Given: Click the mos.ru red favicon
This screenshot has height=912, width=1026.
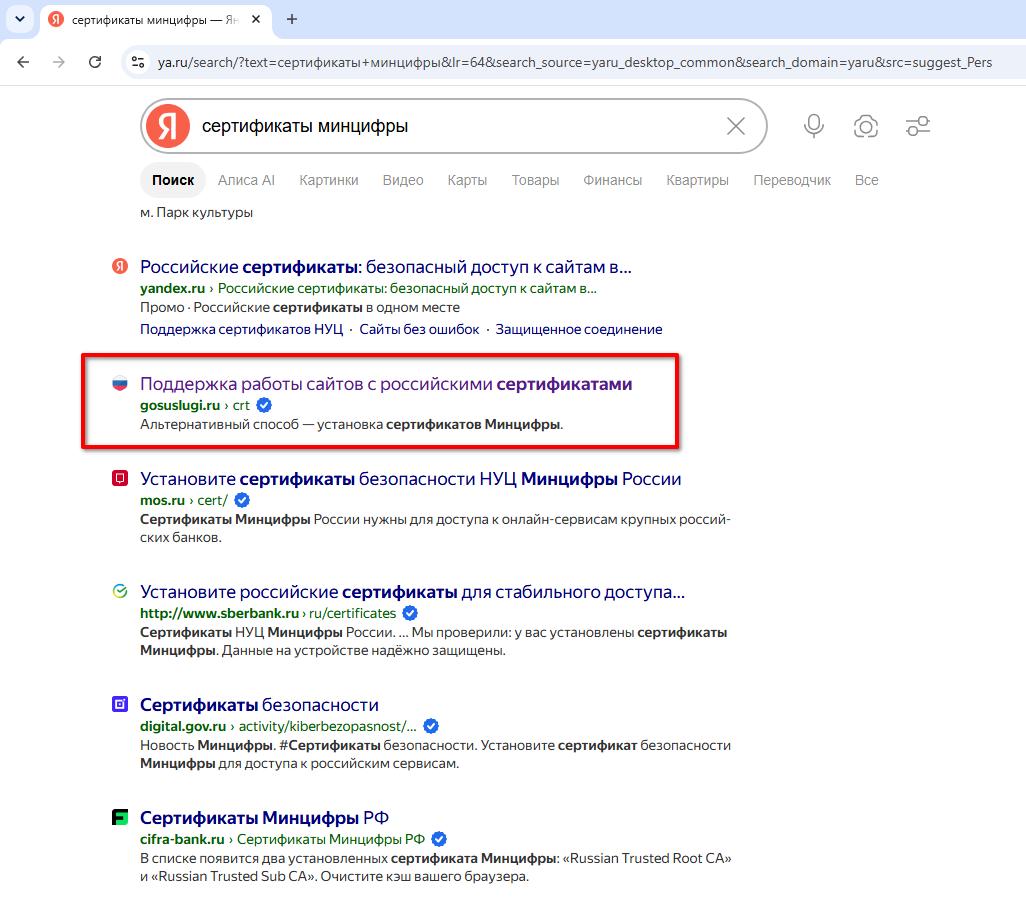Looking at the screenshot, I should pos(120,478).
